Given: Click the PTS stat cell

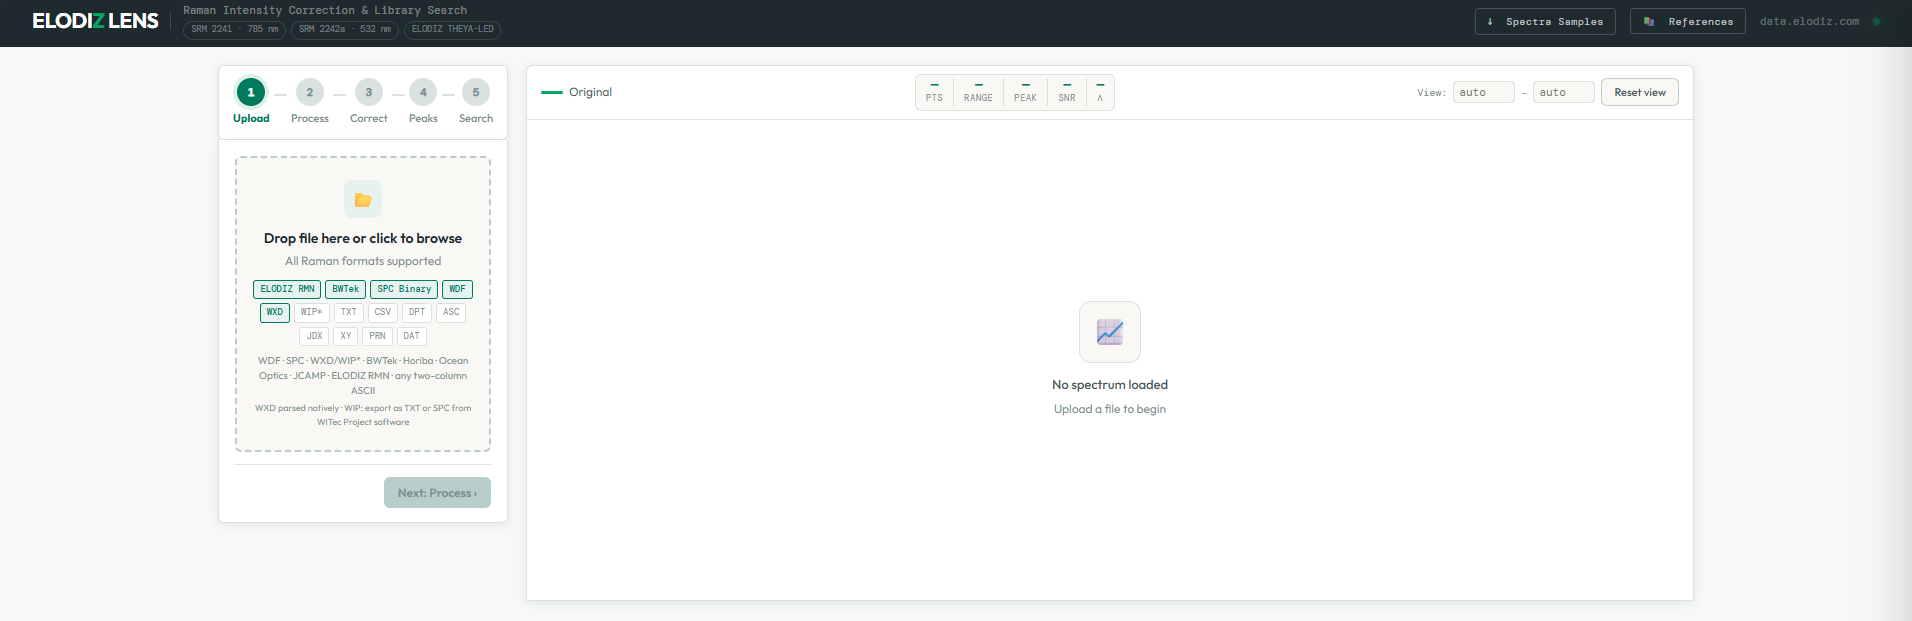Looking at the screenshot, I should click(934, 93).
